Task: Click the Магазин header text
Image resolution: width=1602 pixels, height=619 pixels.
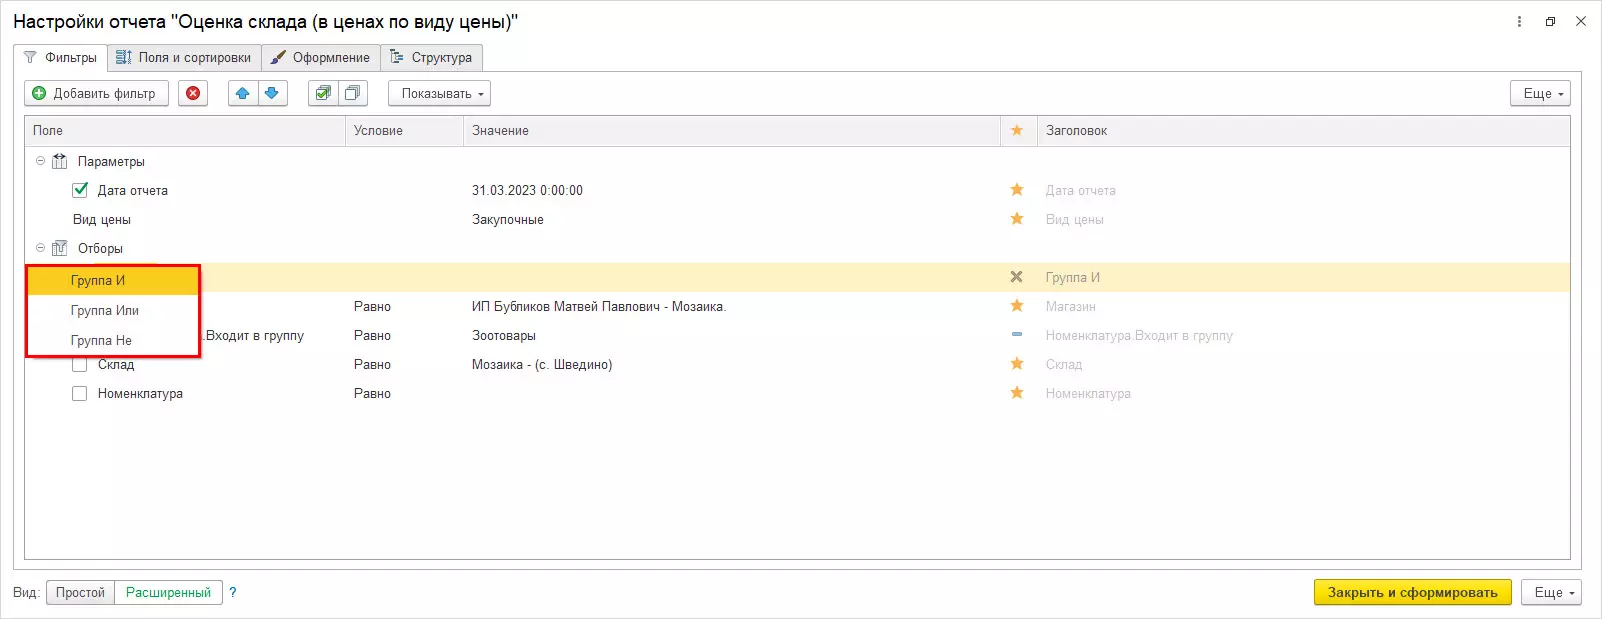Action: [1071, 306]
